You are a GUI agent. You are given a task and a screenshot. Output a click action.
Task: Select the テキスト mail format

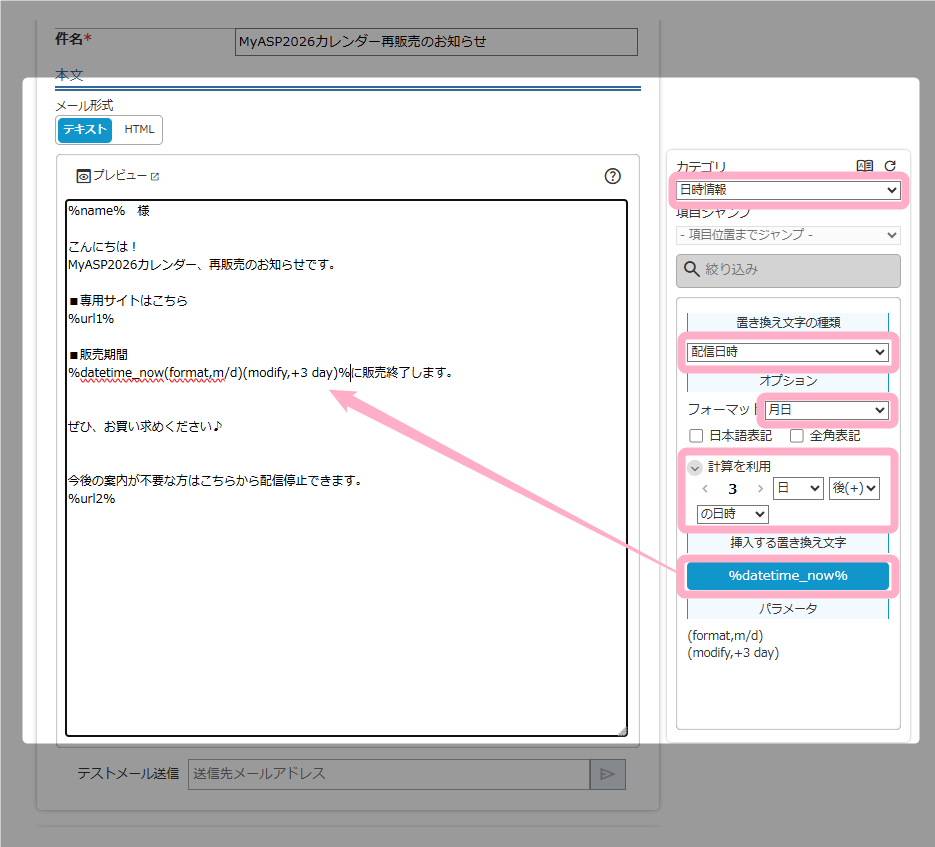[x=85, y=129]
